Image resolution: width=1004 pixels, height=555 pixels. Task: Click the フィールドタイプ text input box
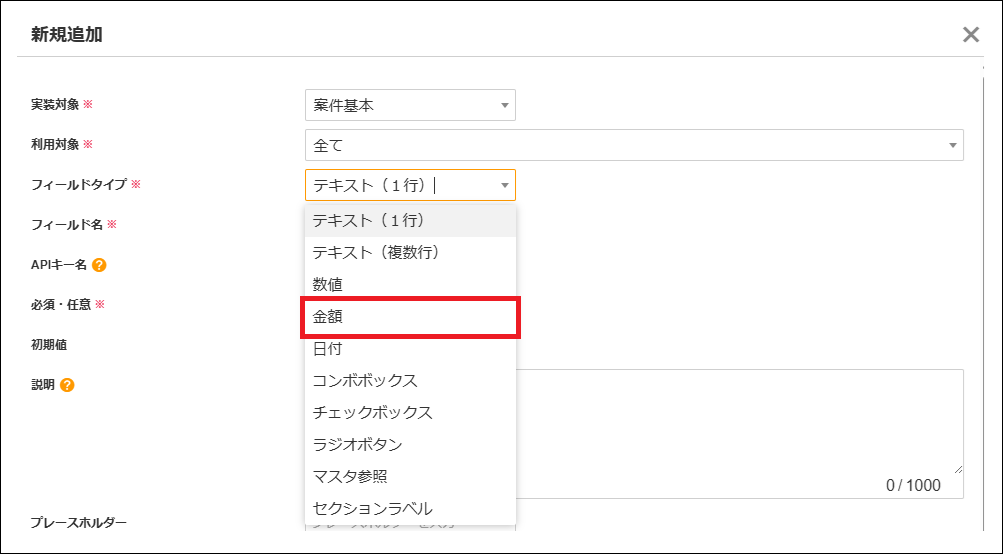point(400,185)
